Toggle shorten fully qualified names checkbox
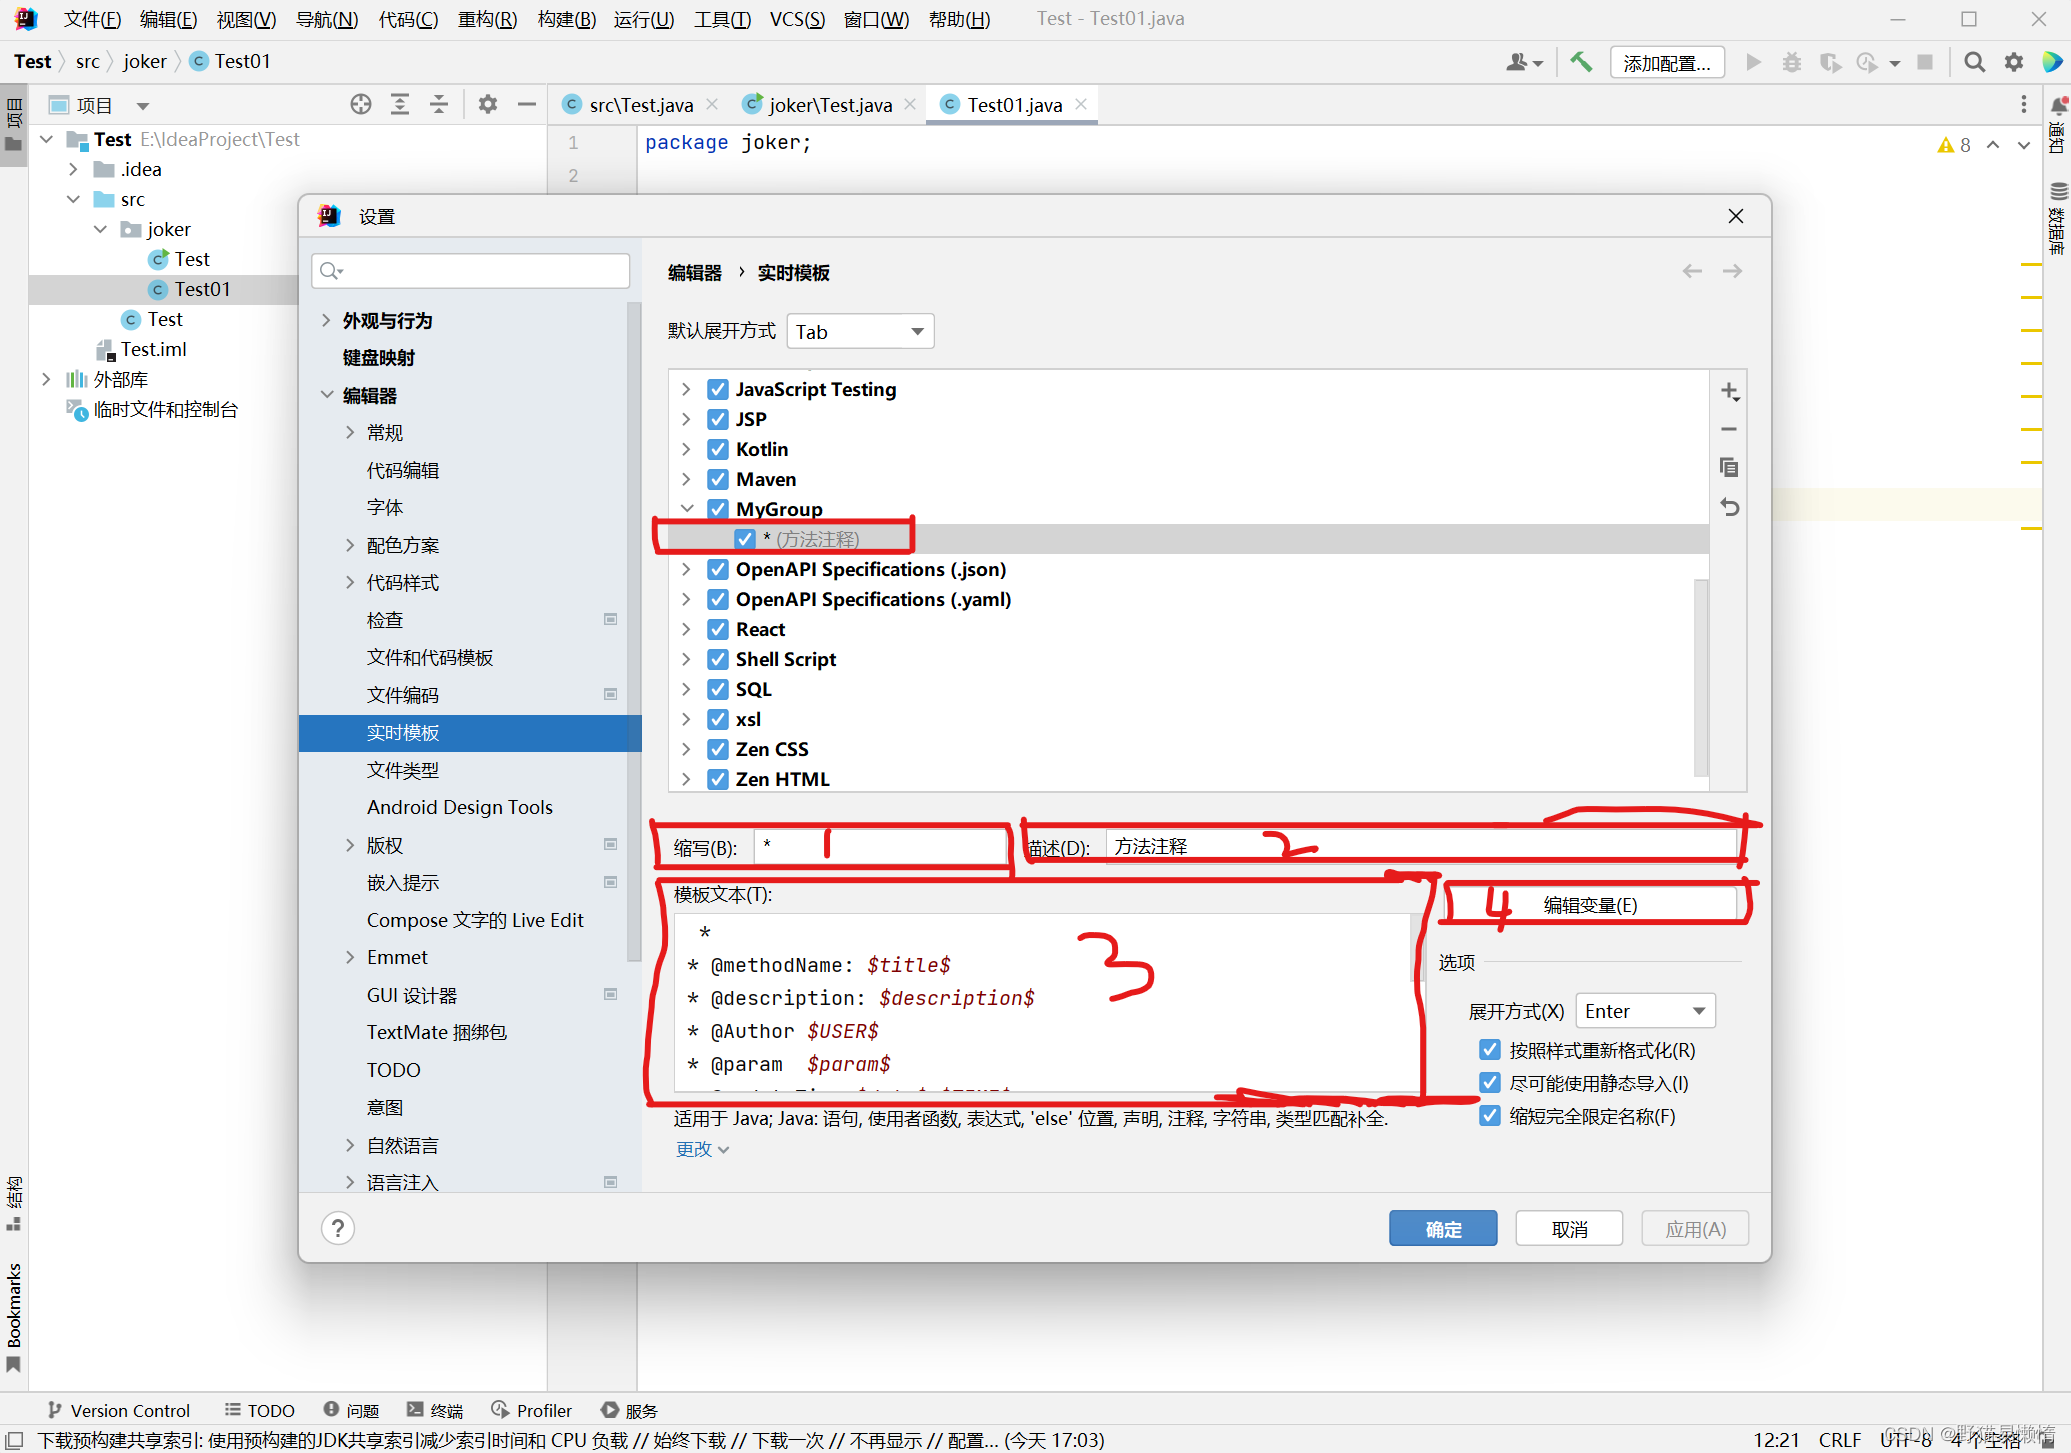Screen dimensions: 2071x1453 tap(1490, 1116)
